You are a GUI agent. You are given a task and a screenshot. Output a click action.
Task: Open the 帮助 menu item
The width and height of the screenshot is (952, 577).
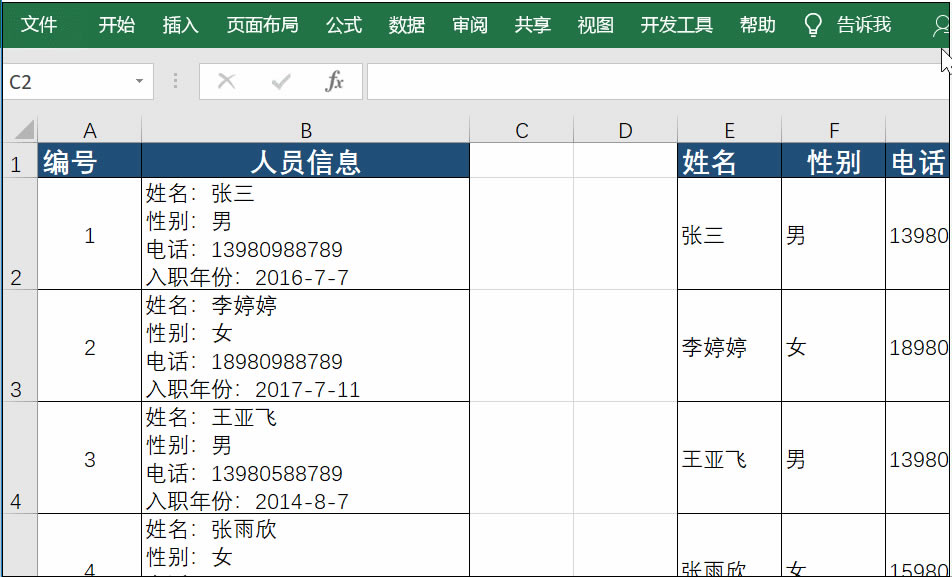point(757,27)
